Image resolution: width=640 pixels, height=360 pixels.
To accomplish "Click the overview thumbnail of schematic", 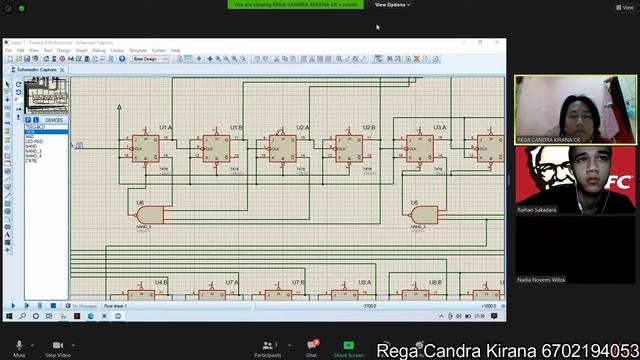I will 47,96.
